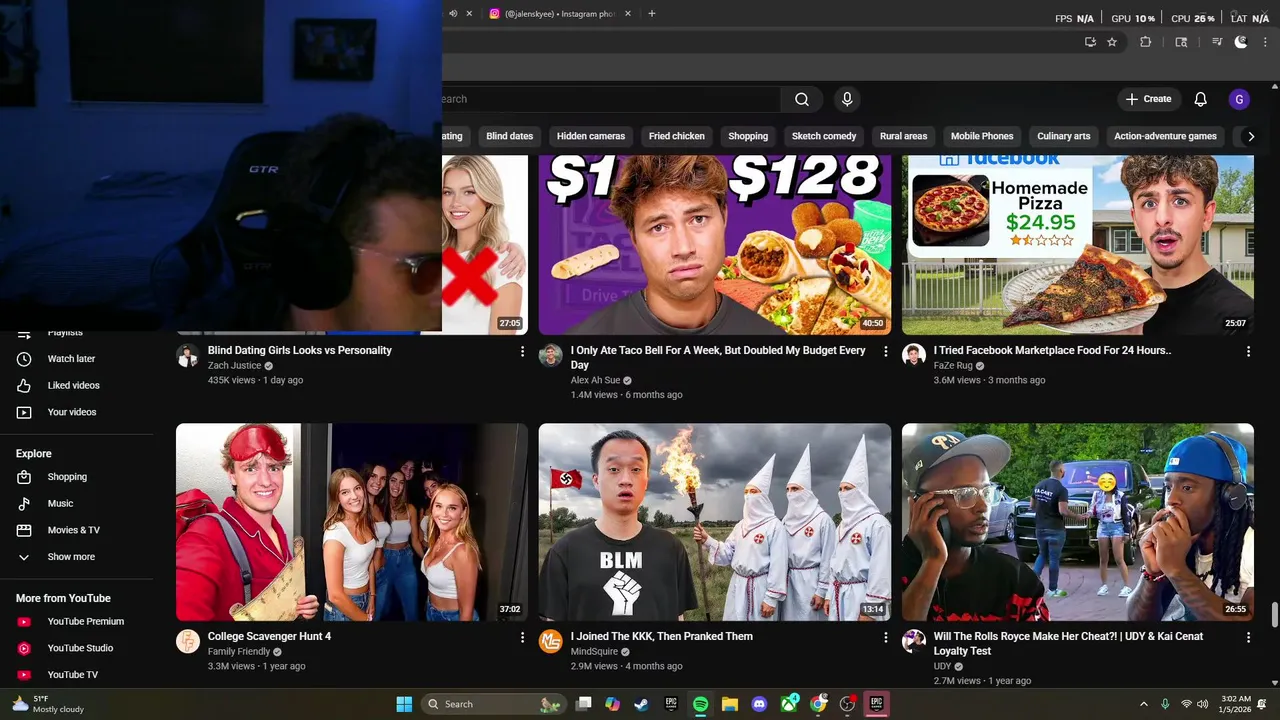This screenshot has height=720, width=1280.
Task: Open the weather widget showing 51°F
Action: click(x=48, y=704)
